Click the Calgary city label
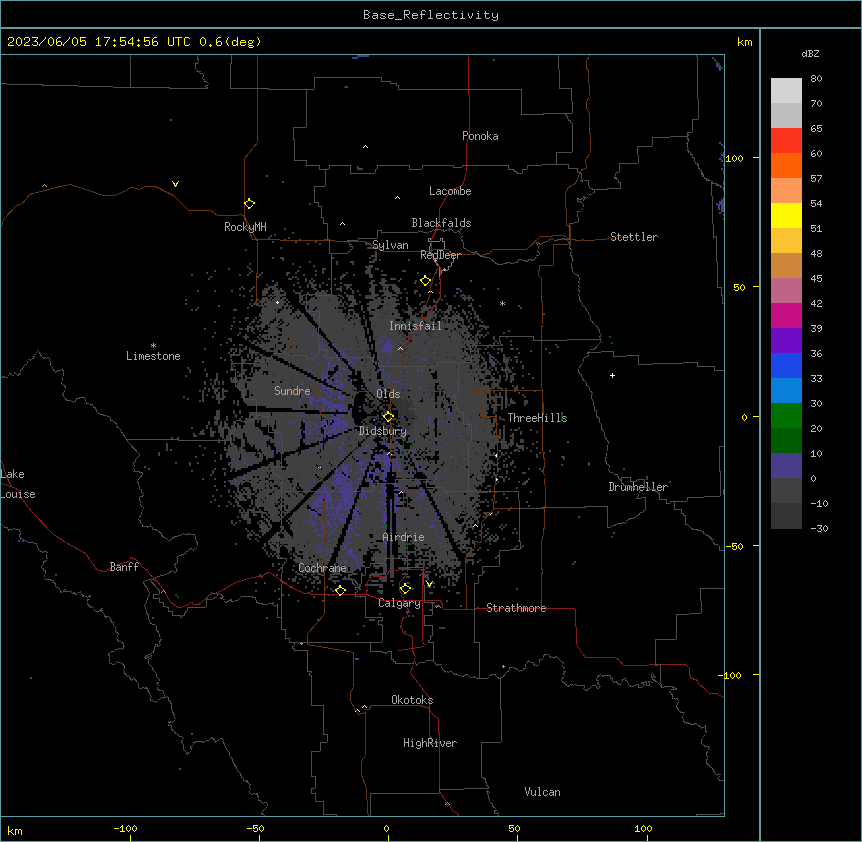Viewport: 862px width, 842px height. (x=399, y=603)
